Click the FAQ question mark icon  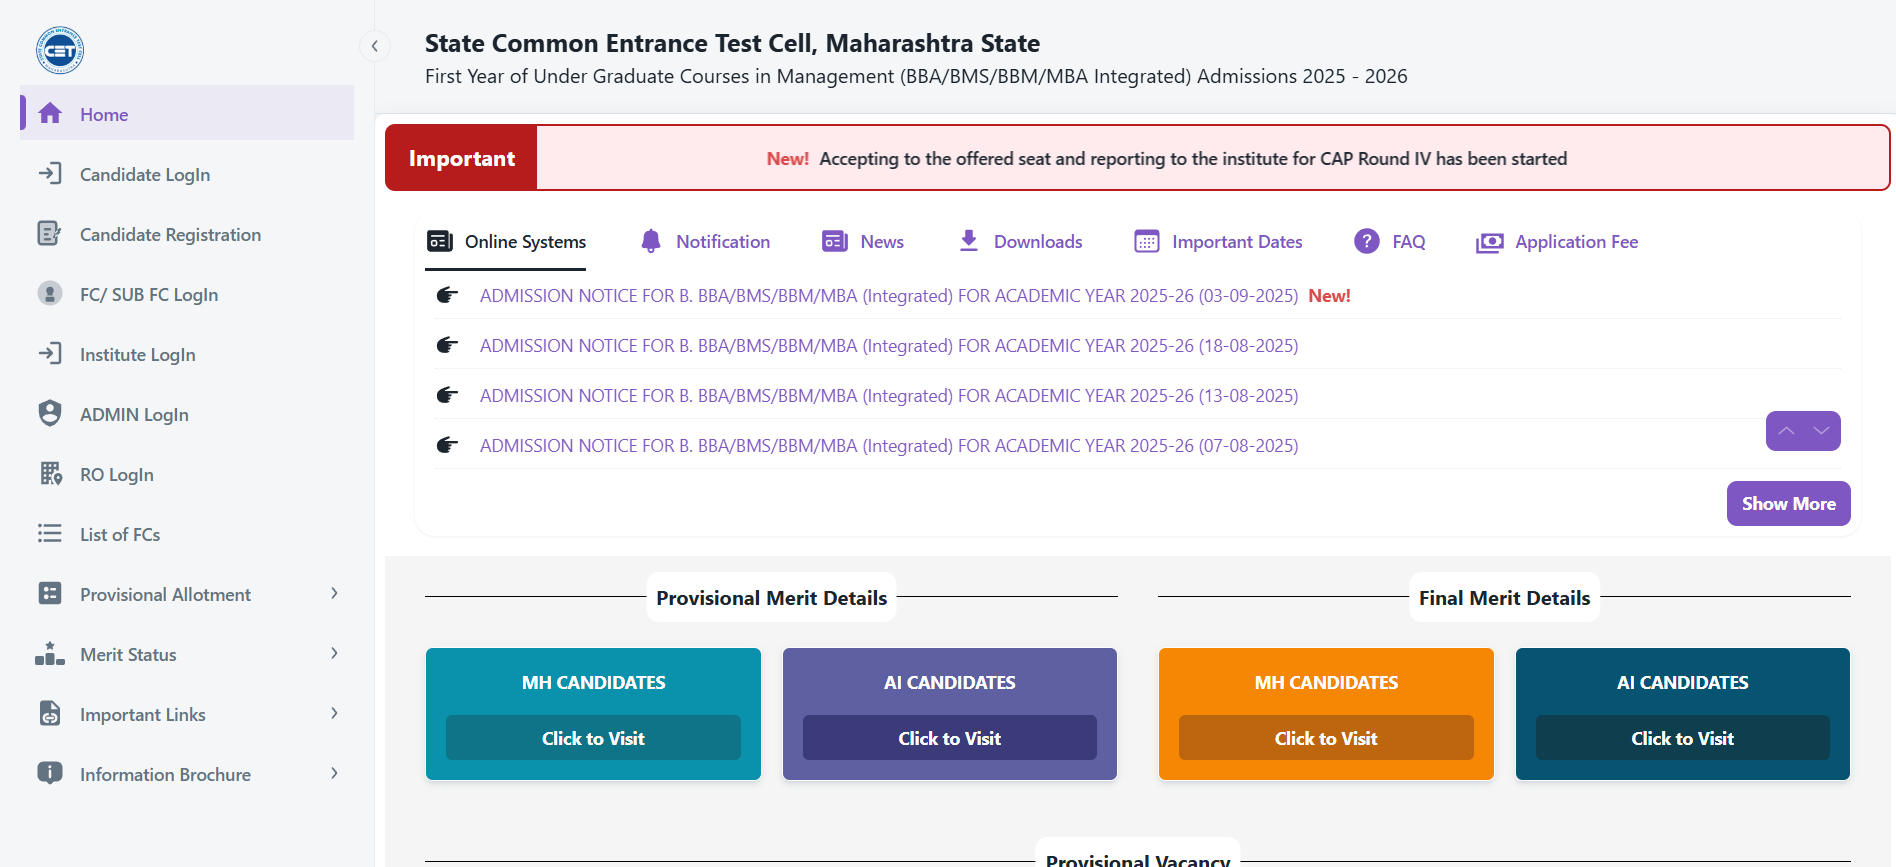[1366, 242]
